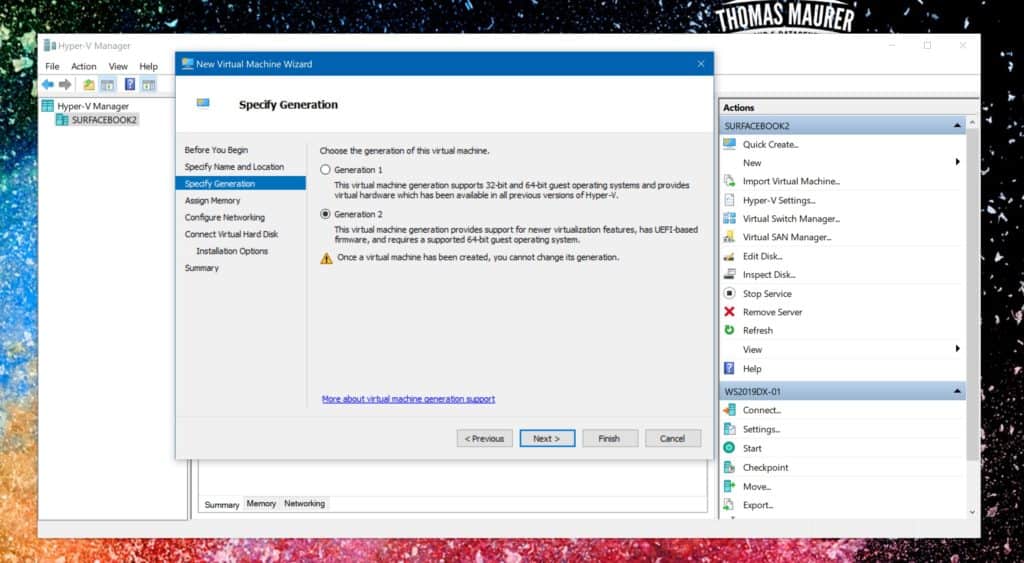The image size is (1024, 563).
Task: Click the Show/Hide console tree toolbar icon
Action: tap(107, 84)
